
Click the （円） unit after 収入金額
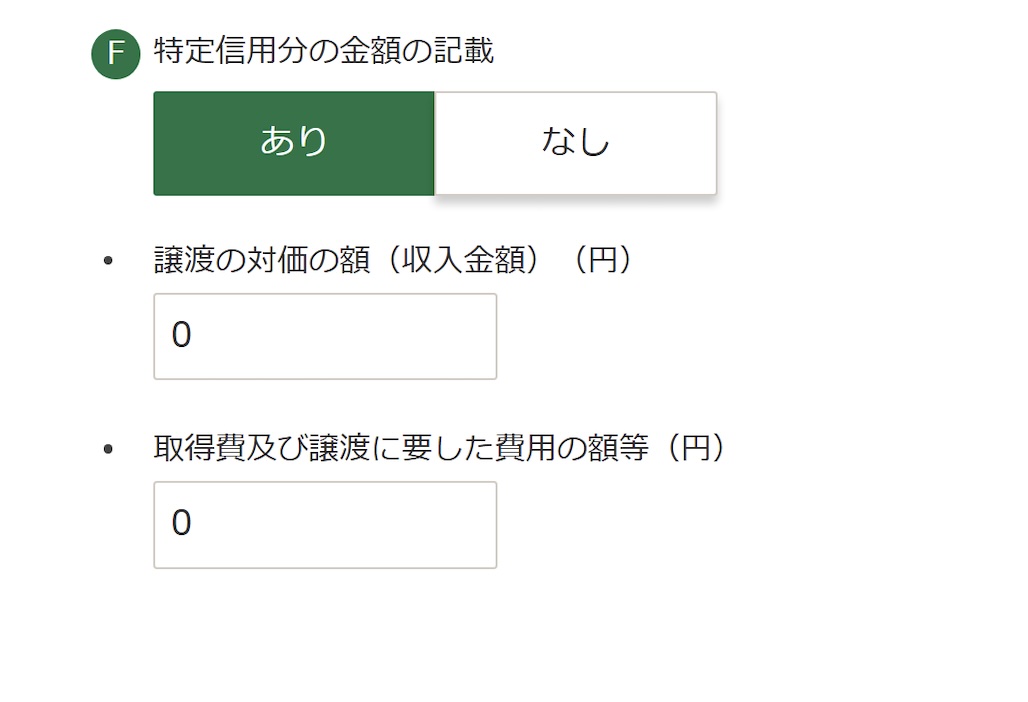[x=603, y=260]
